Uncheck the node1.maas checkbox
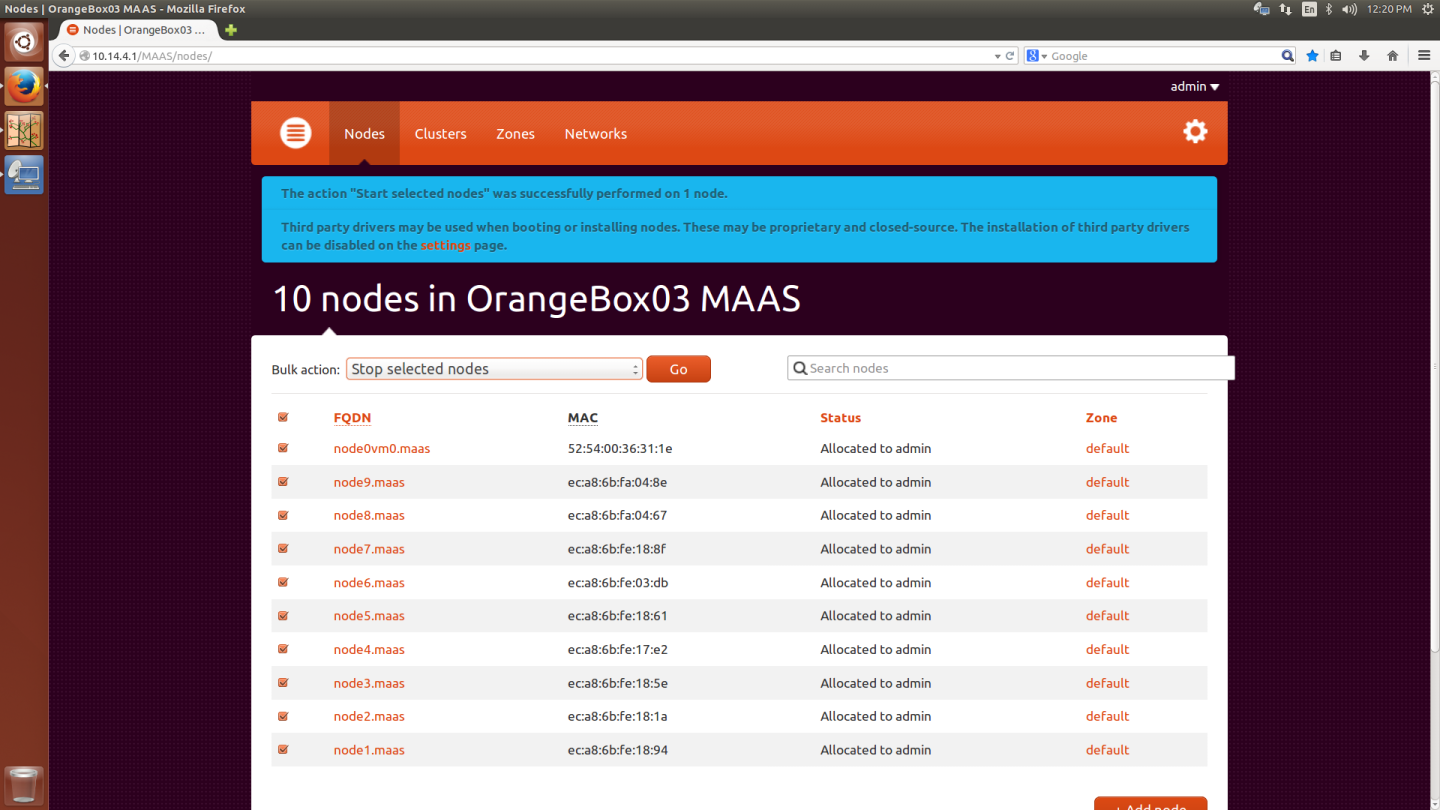Image resolution: width=1440 pixels, height=810 pixels. (x=283, y=750)
